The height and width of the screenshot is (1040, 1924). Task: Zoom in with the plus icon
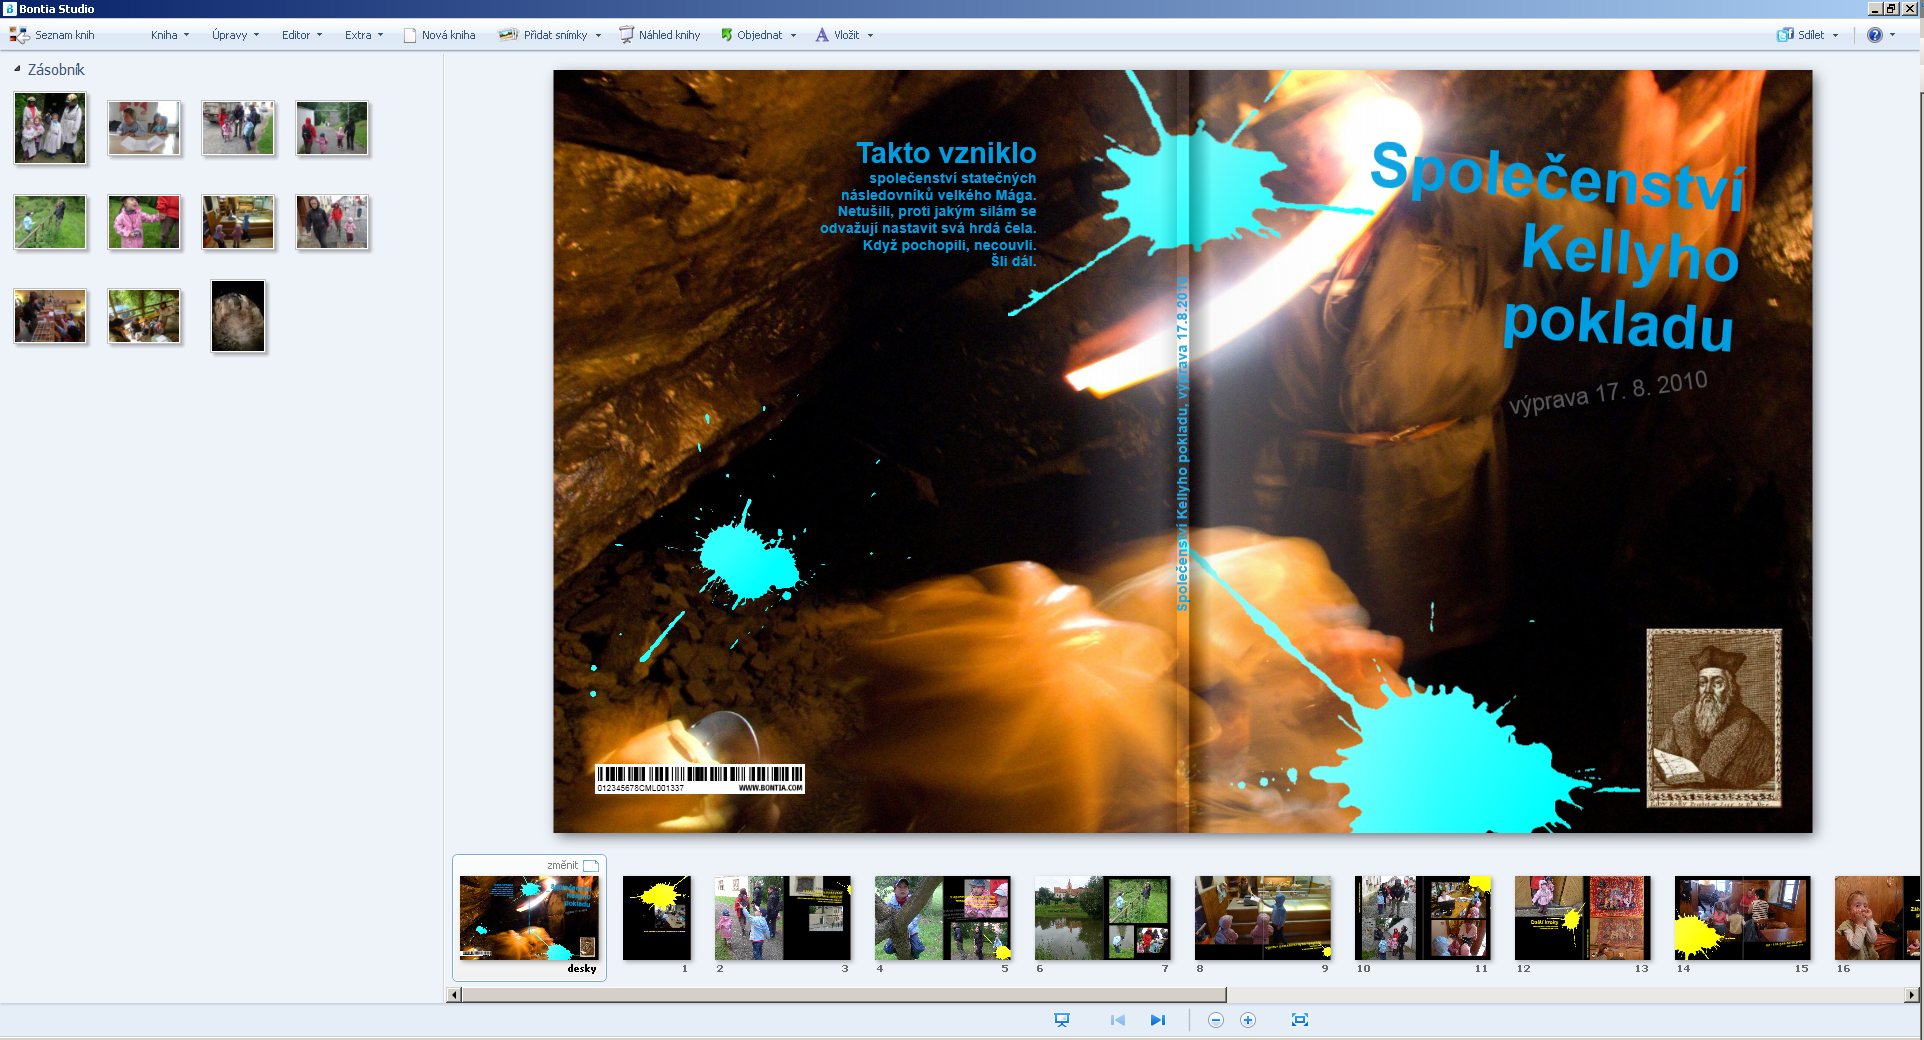(x=1248, y=1020)
